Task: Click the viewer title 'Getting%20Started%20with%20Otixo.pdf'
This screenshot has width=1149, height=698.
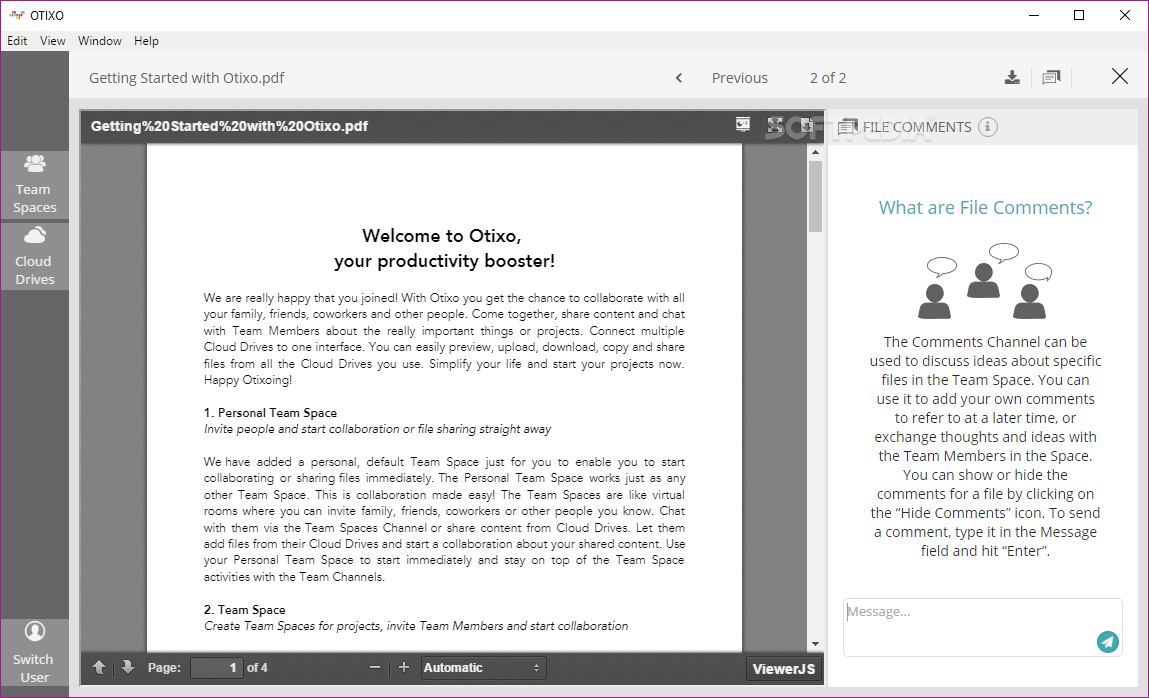Action: click(x=229, y=126)
